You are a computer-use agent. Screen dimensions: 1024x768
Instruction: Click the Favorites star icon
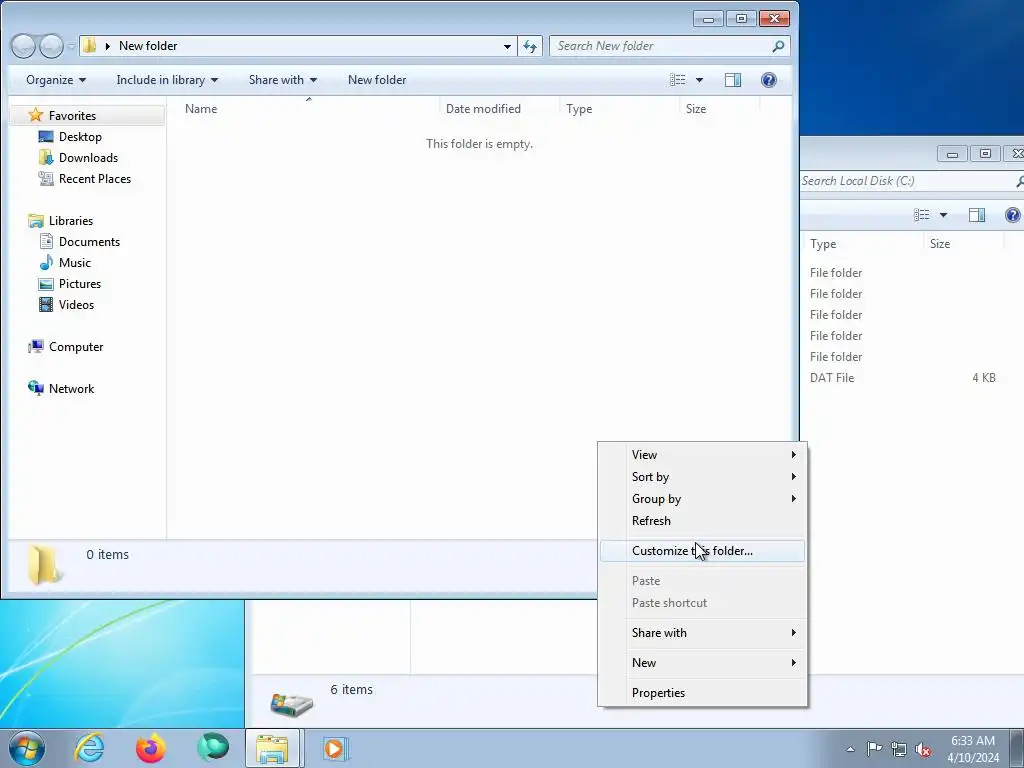pyautogui.click(x=35, y=116)
